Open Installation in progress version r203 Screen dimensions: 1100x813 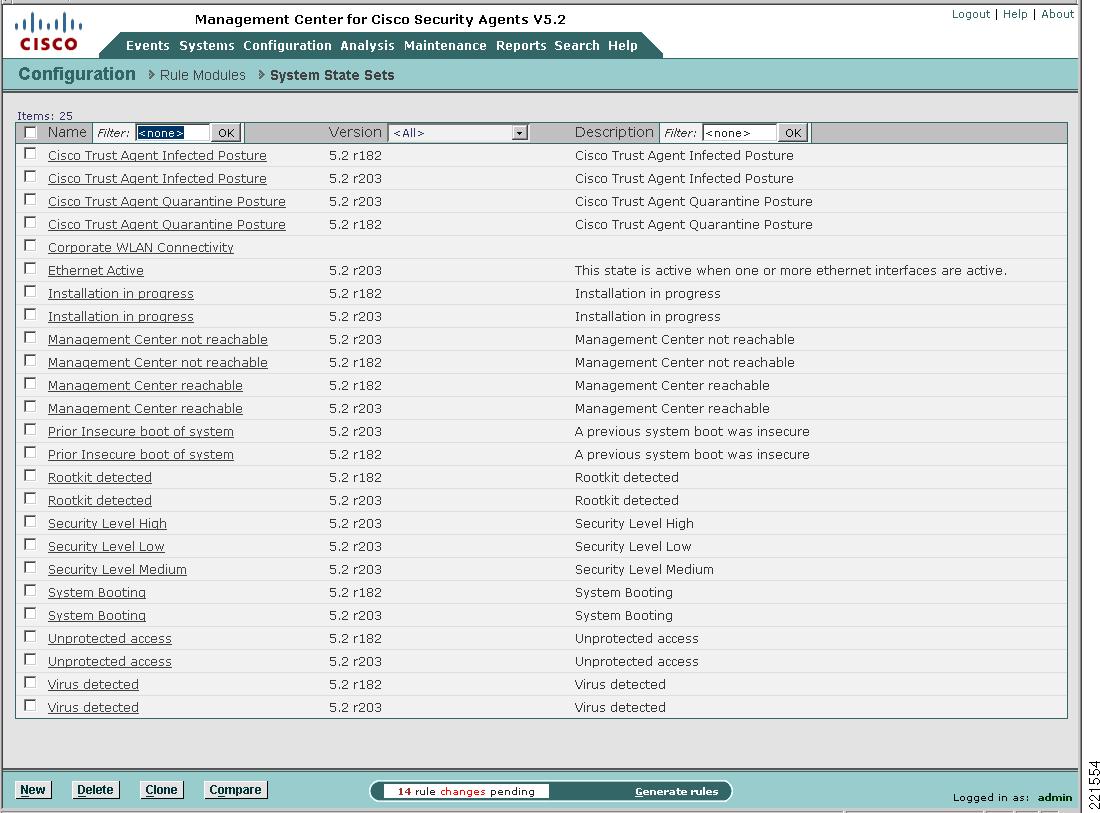pos(121,317)
